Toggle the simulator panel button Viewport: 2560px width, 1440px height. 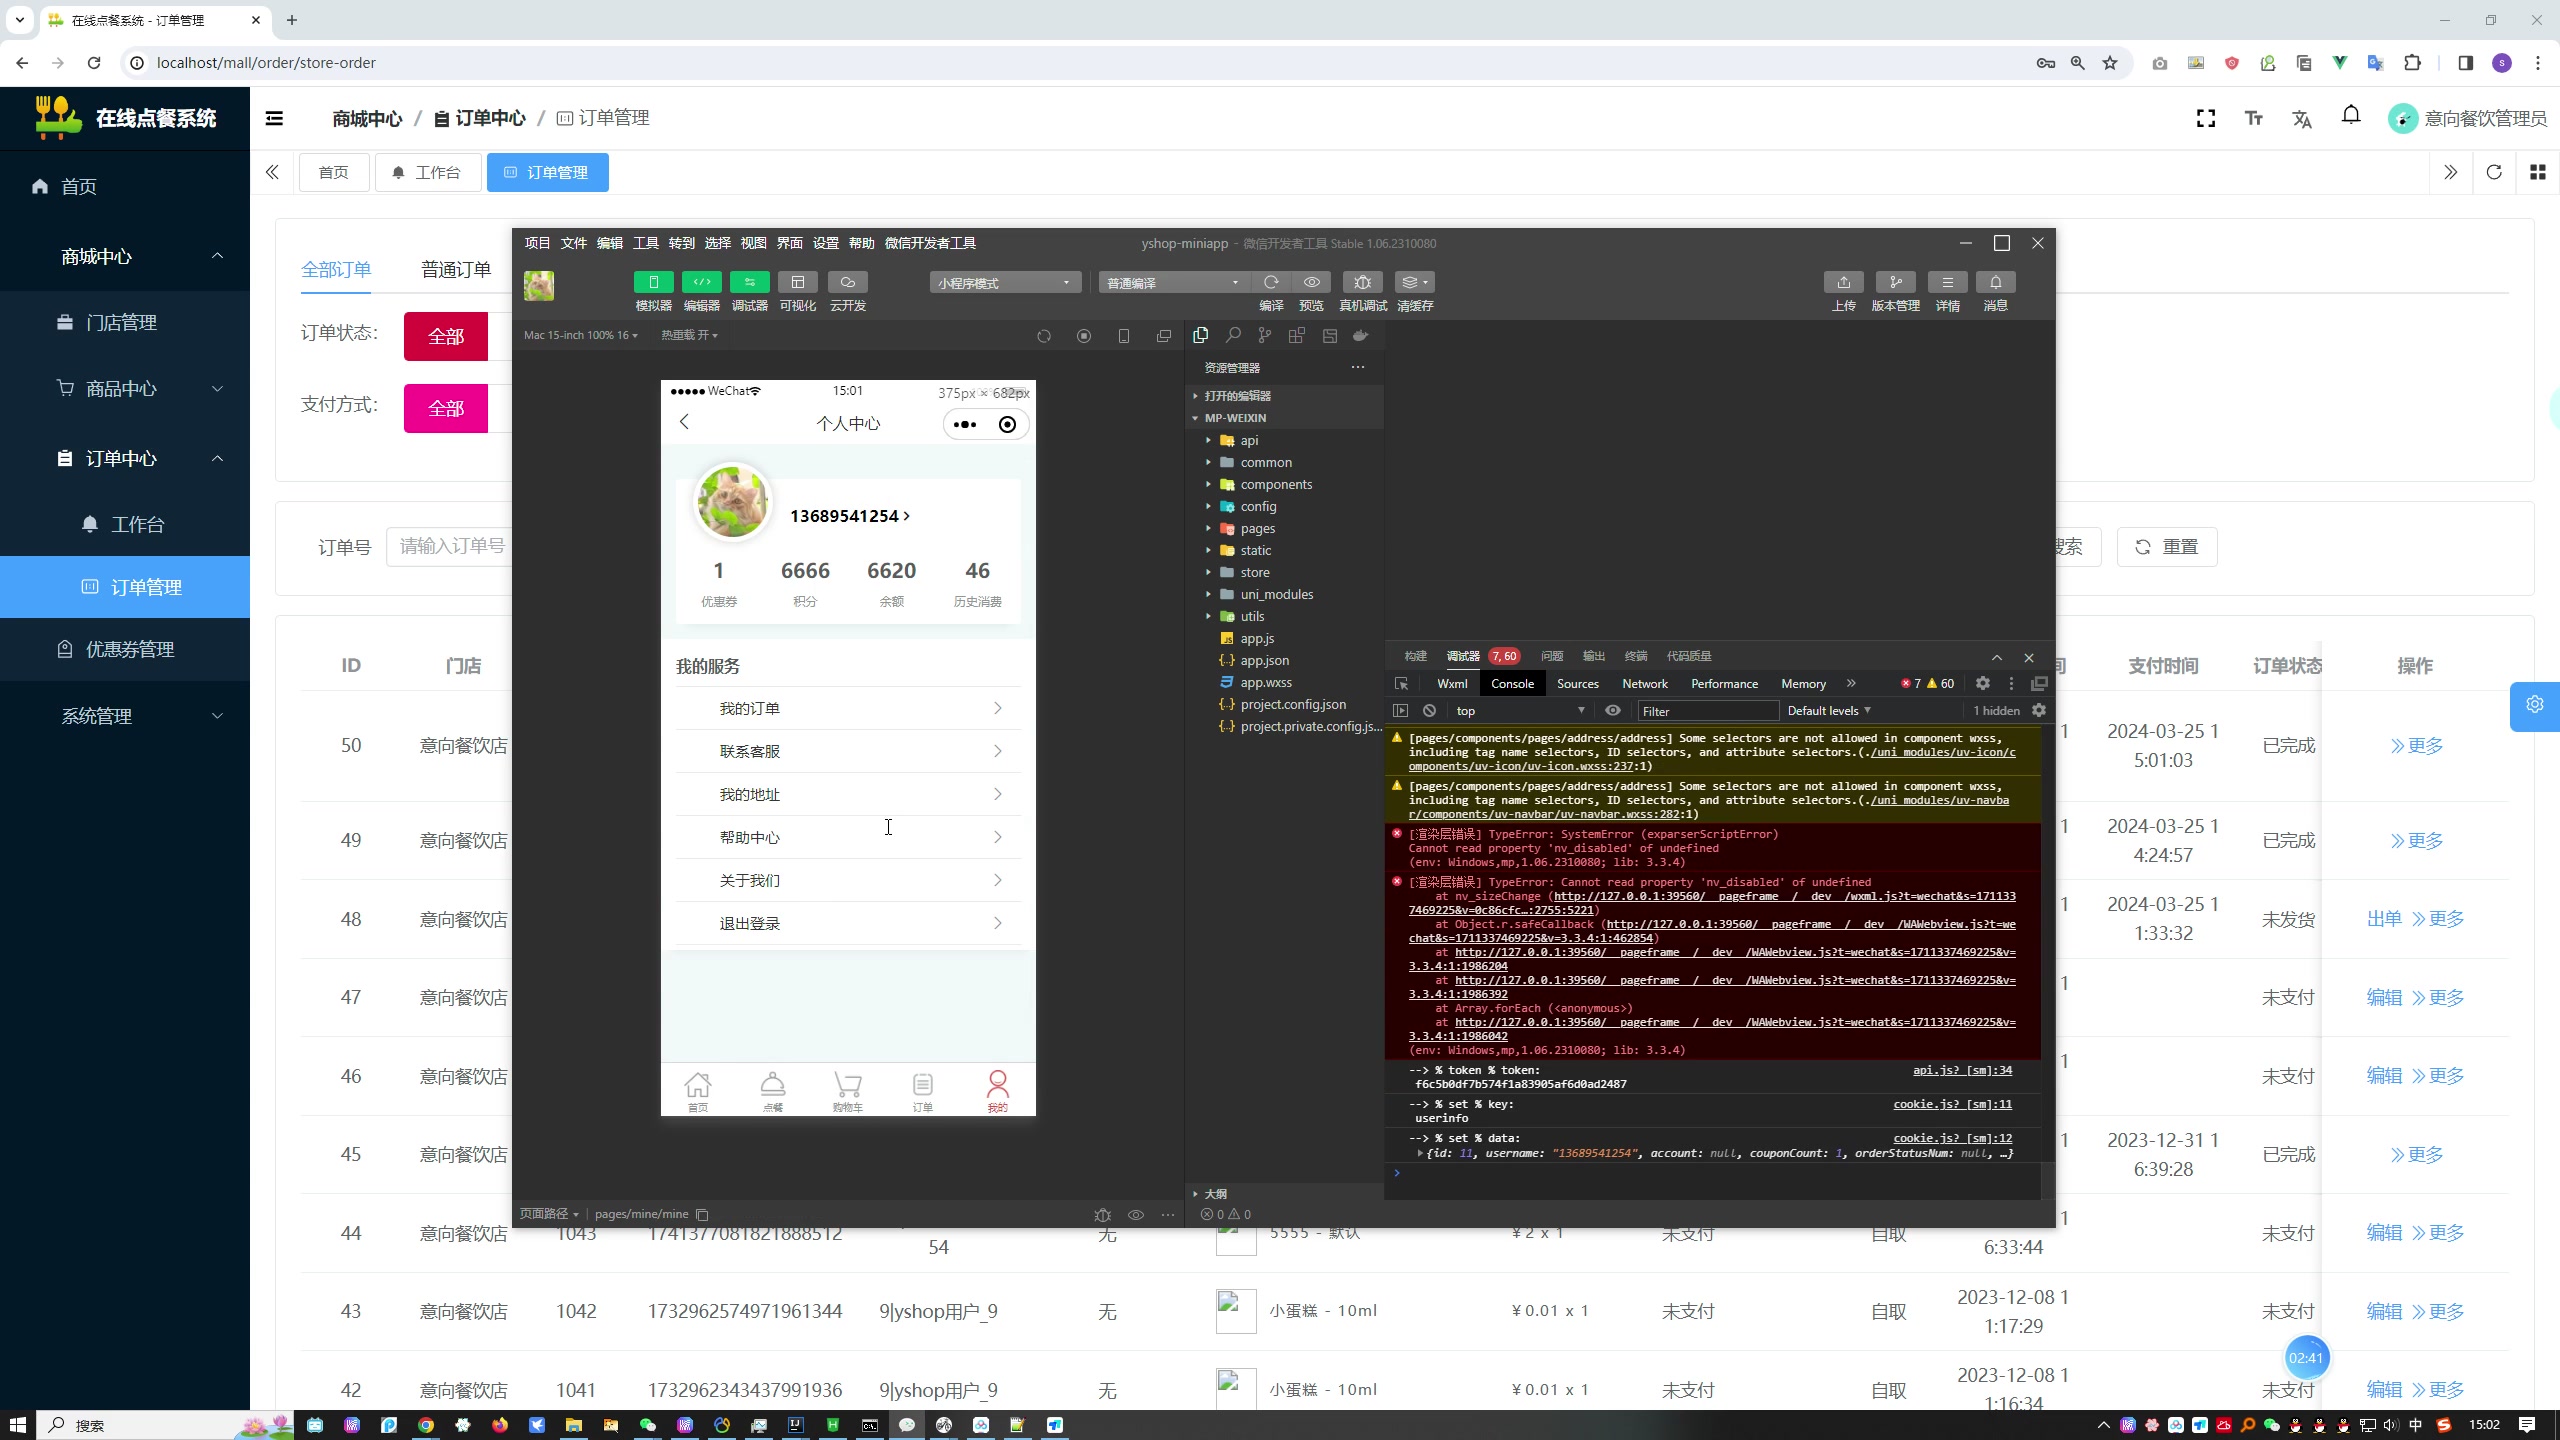[653, 282]
